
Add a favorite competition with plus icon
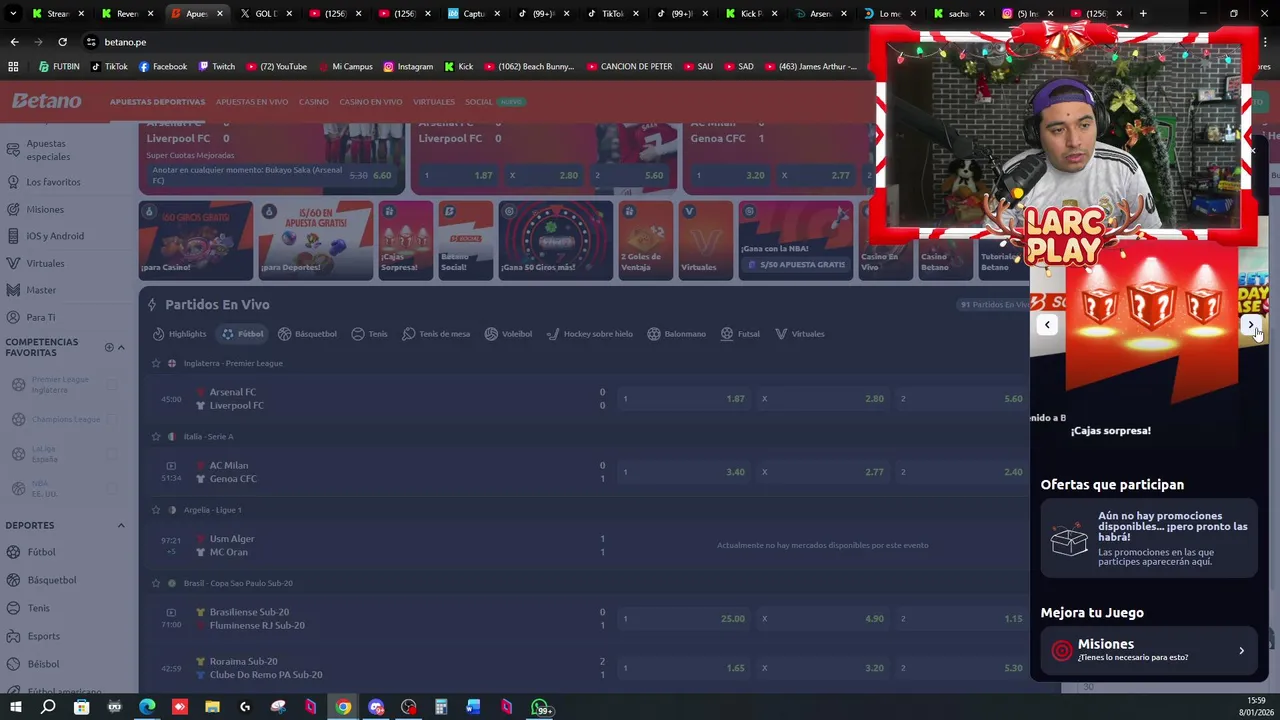tap(109, 347)
